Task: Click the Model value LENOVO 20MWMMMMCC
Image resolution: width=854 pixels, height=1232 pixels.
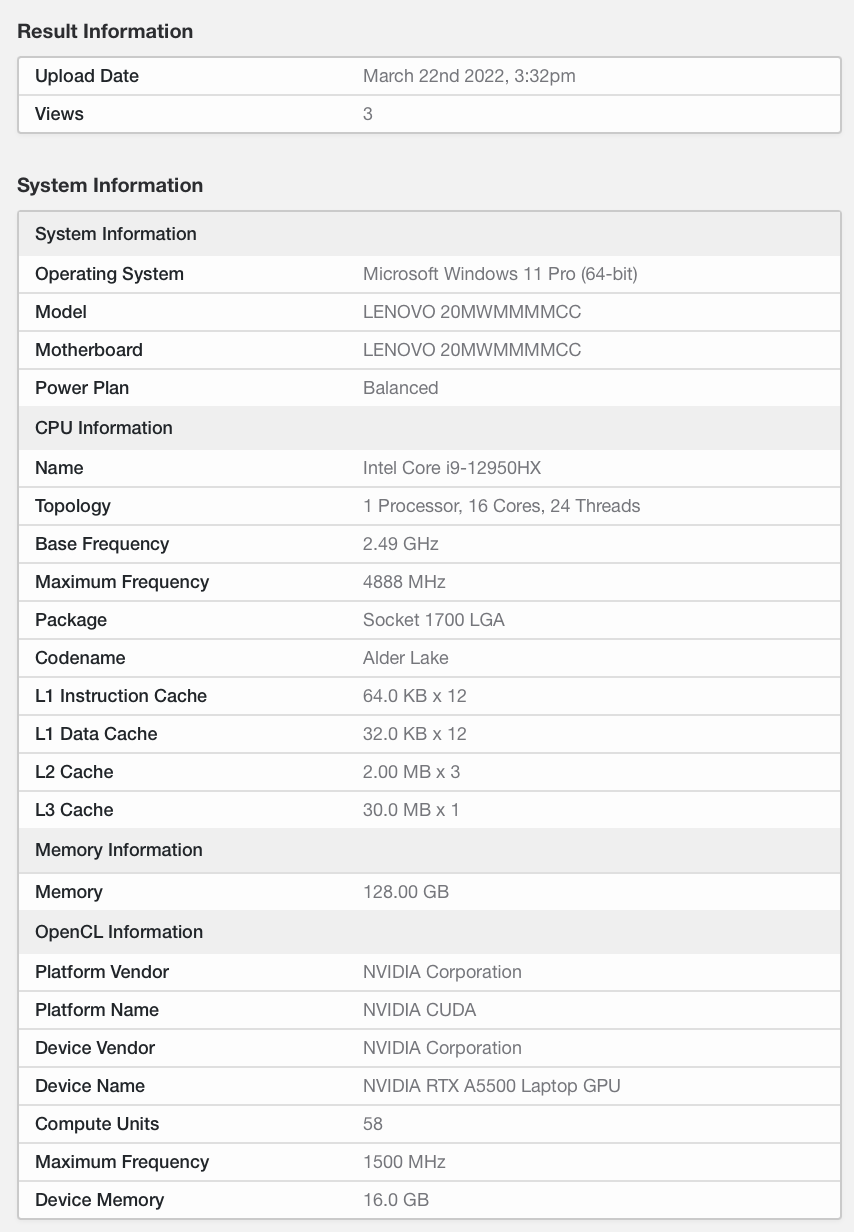Action: 471,312
